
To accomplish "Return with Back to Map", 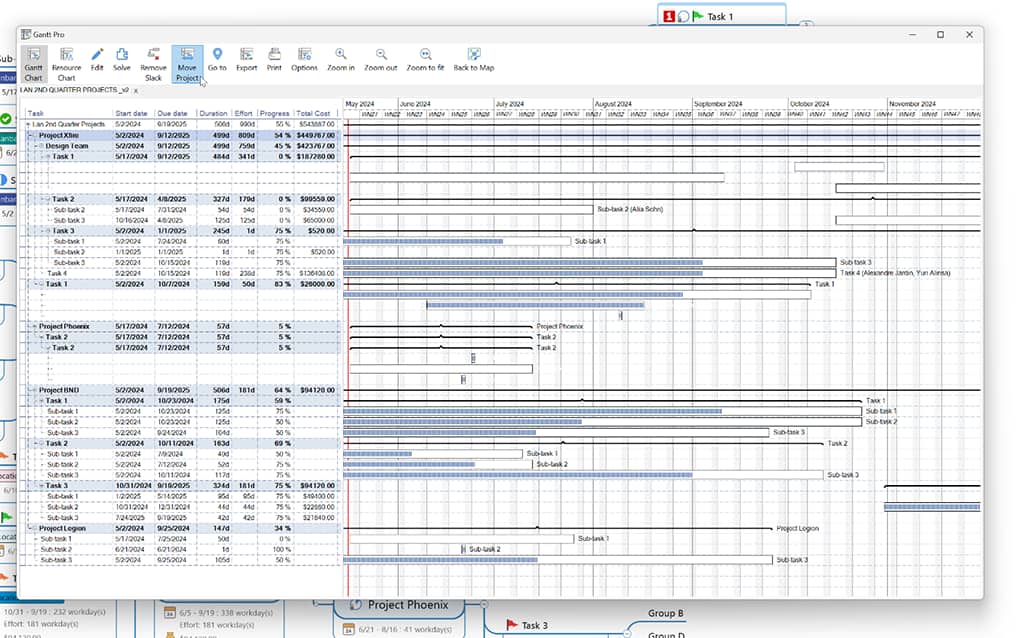I will [x=473, y=61].
